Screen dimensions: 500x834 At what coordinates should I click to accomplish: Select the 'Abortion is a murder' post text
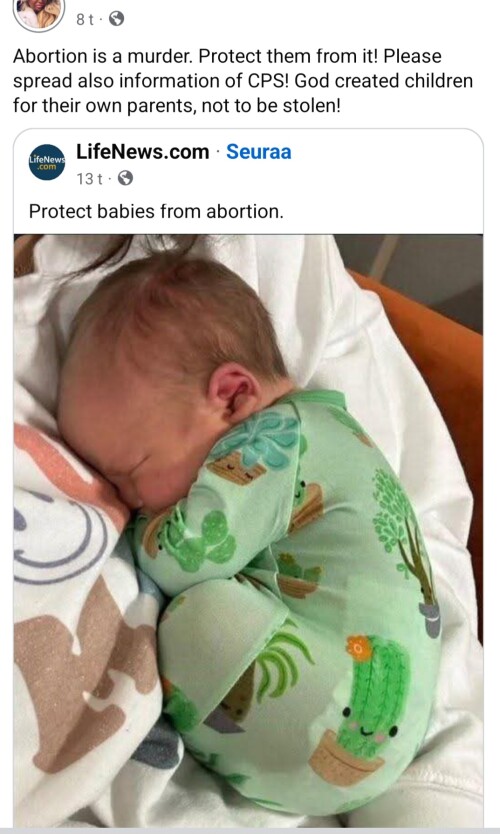pyautogui.click(x=243, y=81)
